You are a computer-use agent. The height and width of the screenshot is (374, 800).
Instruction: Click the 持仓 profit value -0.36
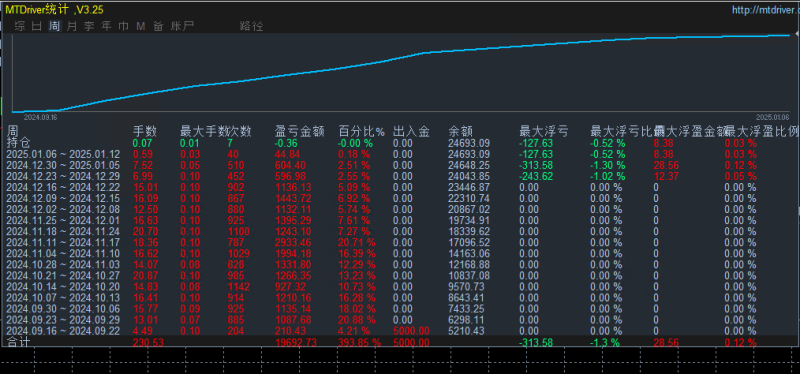pyautogui.click(x=287, y=143)
